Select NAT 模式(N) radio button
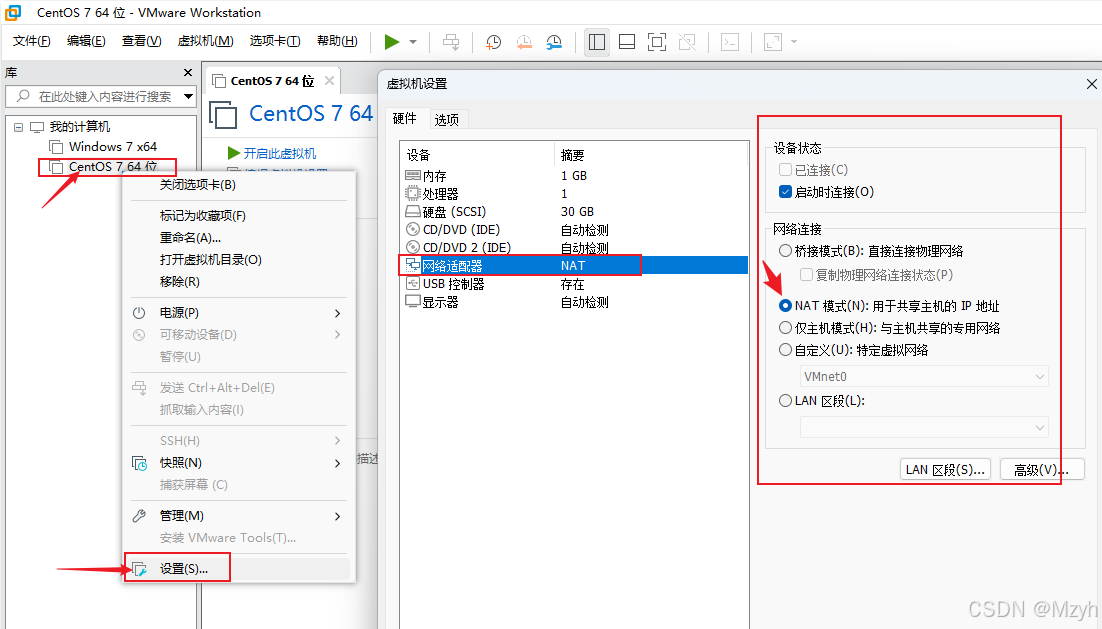Image resolution: width=1102 pixels, height=629 pixels. tap(786, 306)
